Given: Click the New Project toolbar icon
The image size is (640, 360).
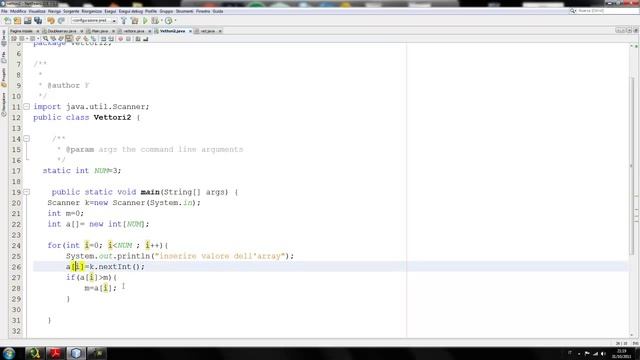Looking at the screenshot, I should click(18, 20).
